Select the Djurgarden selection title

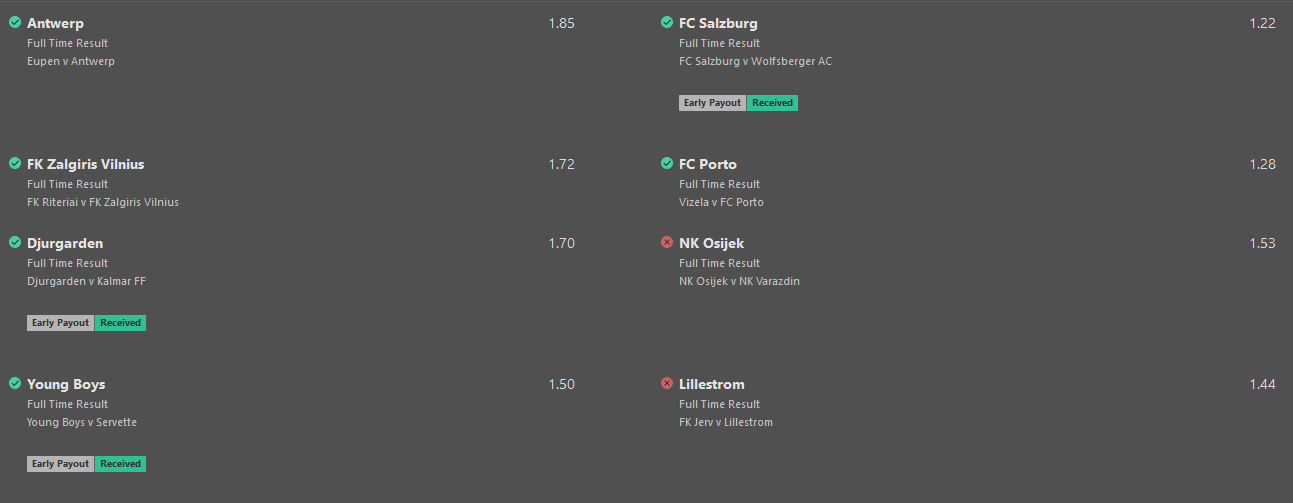(65, 243)
